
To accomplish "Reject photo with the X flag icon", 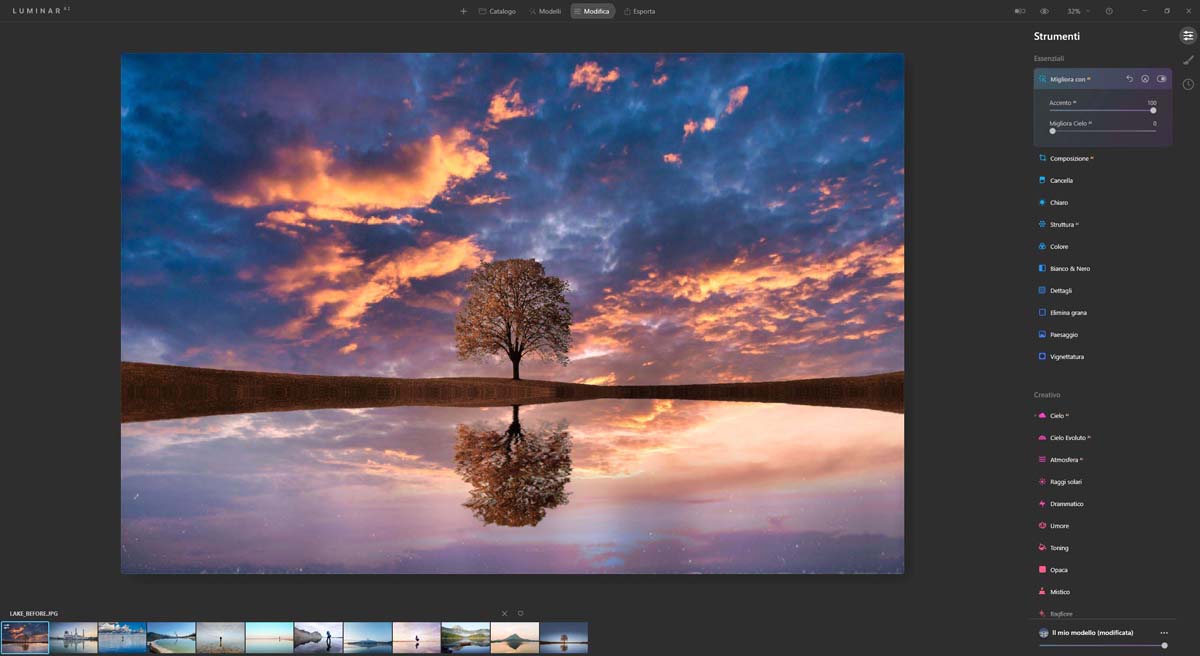I will [x=504, y=613].
